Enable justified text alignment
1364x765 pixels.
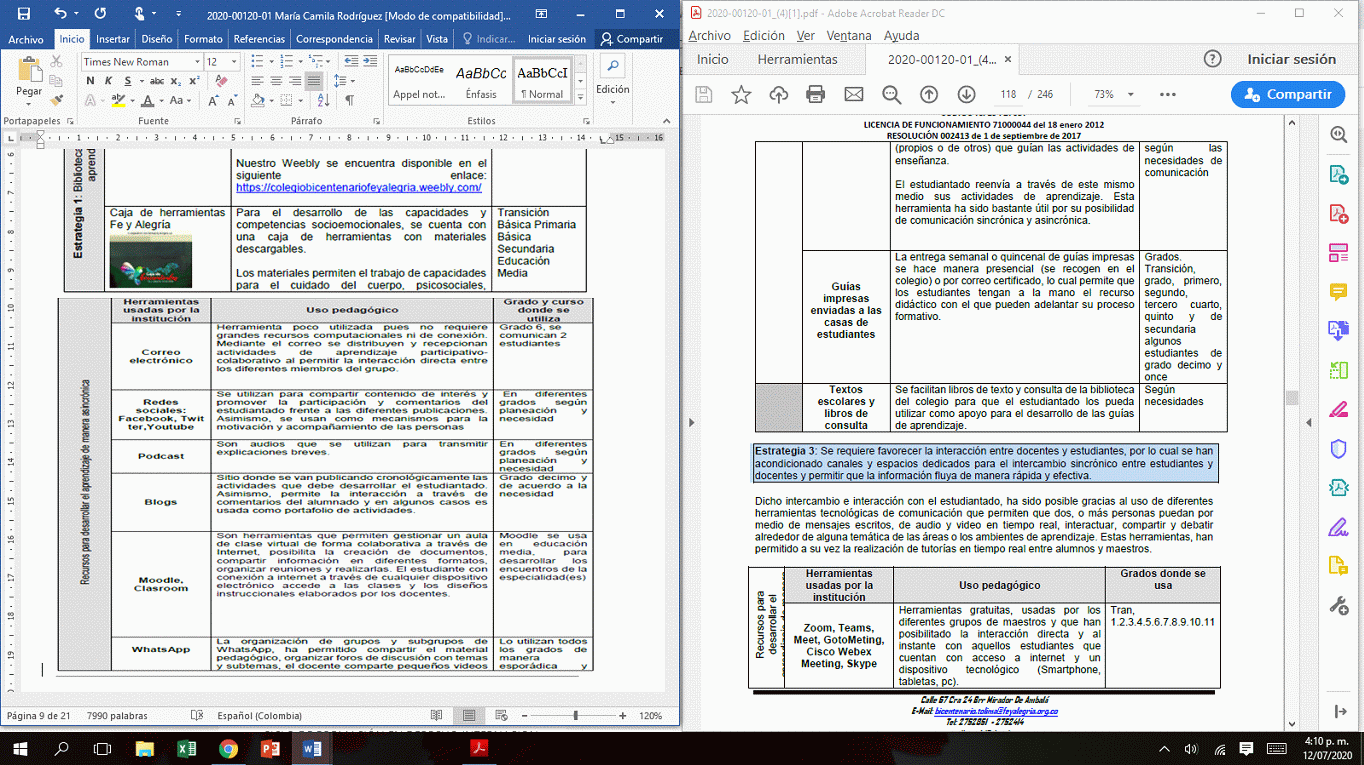(x=313, y=81)
